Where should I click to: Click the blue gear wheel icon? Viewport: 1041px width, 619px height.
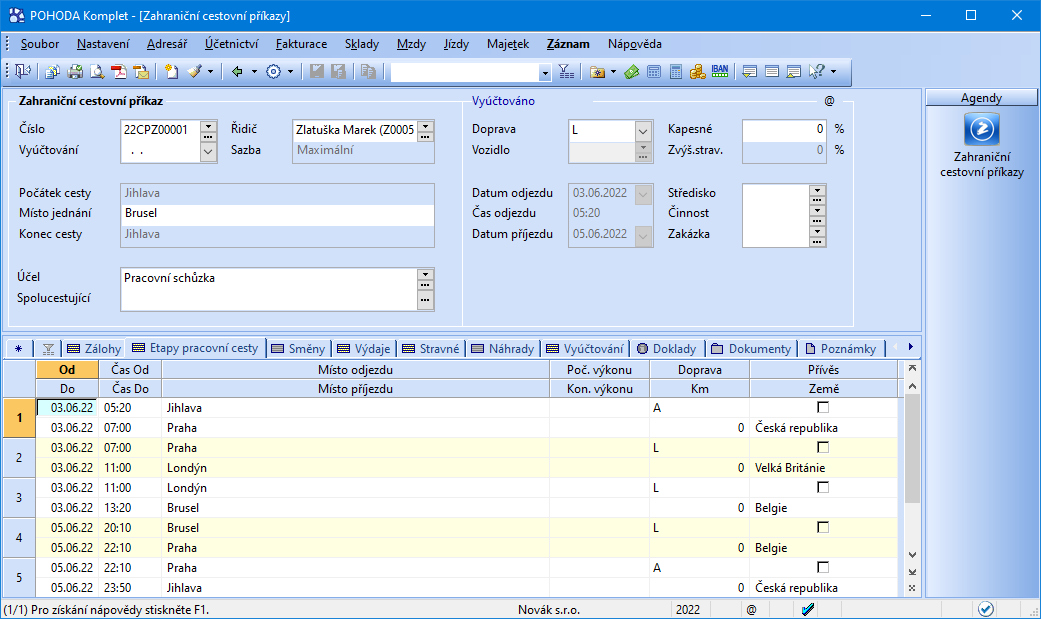(x=274, y=72)
